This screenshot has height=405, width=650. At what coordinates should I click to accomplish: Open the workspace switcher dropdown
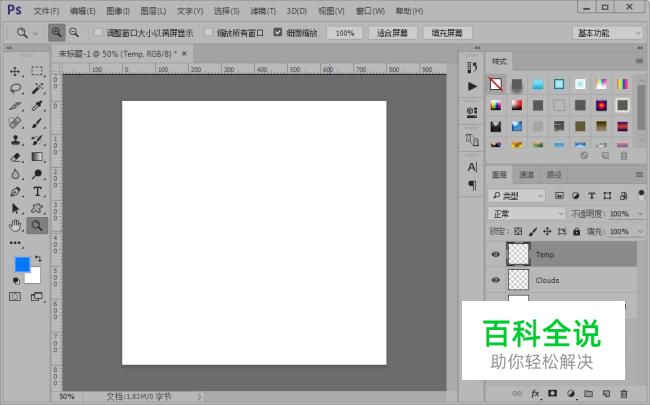coord(608,33)
